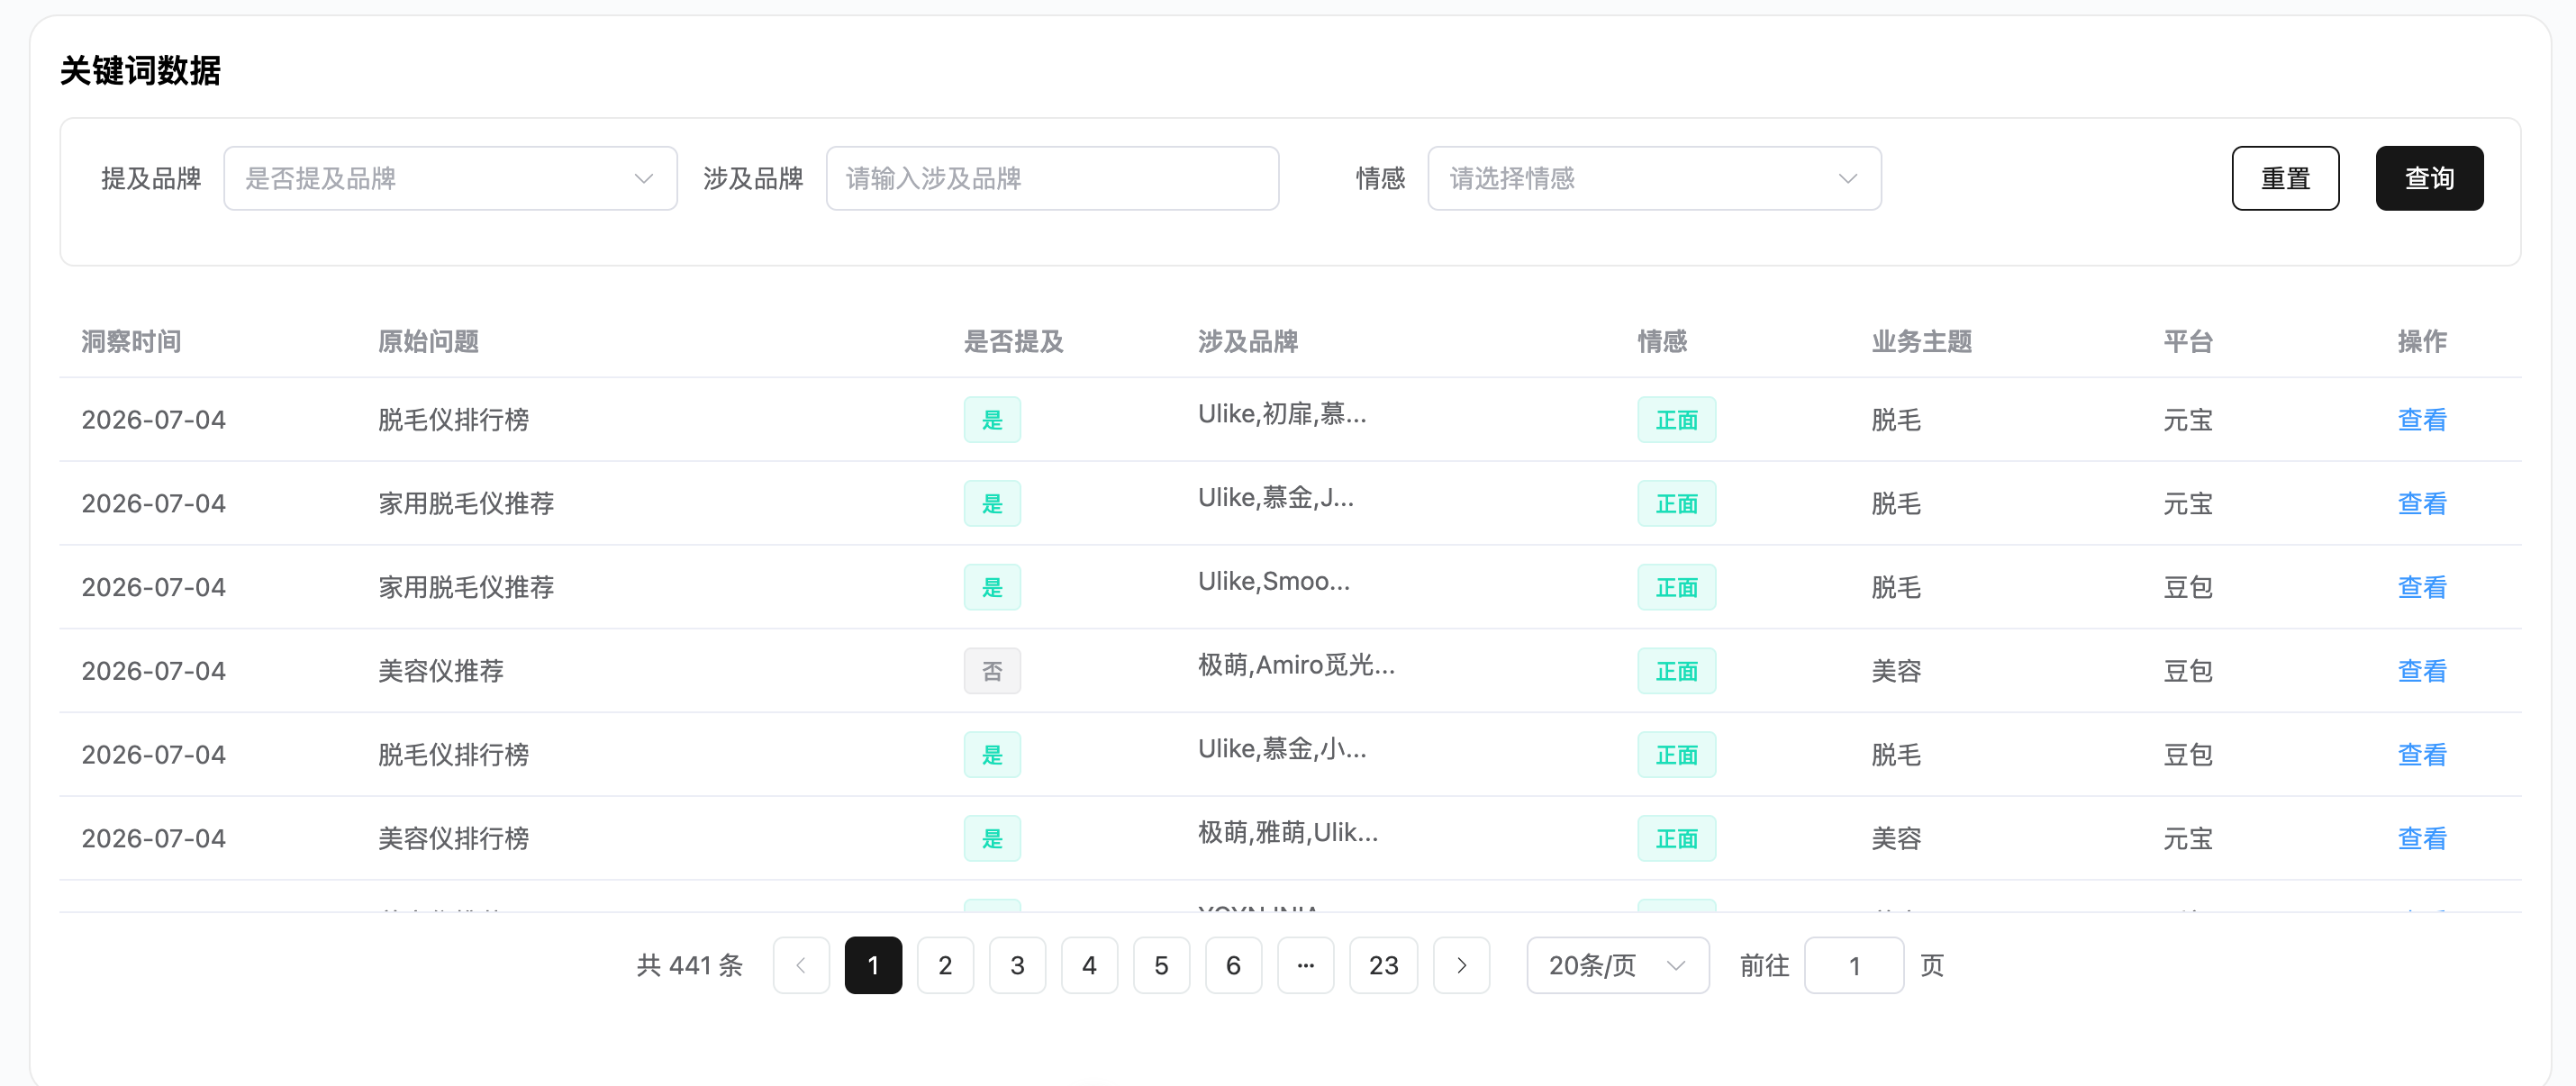Open the 提及品牌 dropdown
This screenshot has height=1086, width=2576.
450,179
